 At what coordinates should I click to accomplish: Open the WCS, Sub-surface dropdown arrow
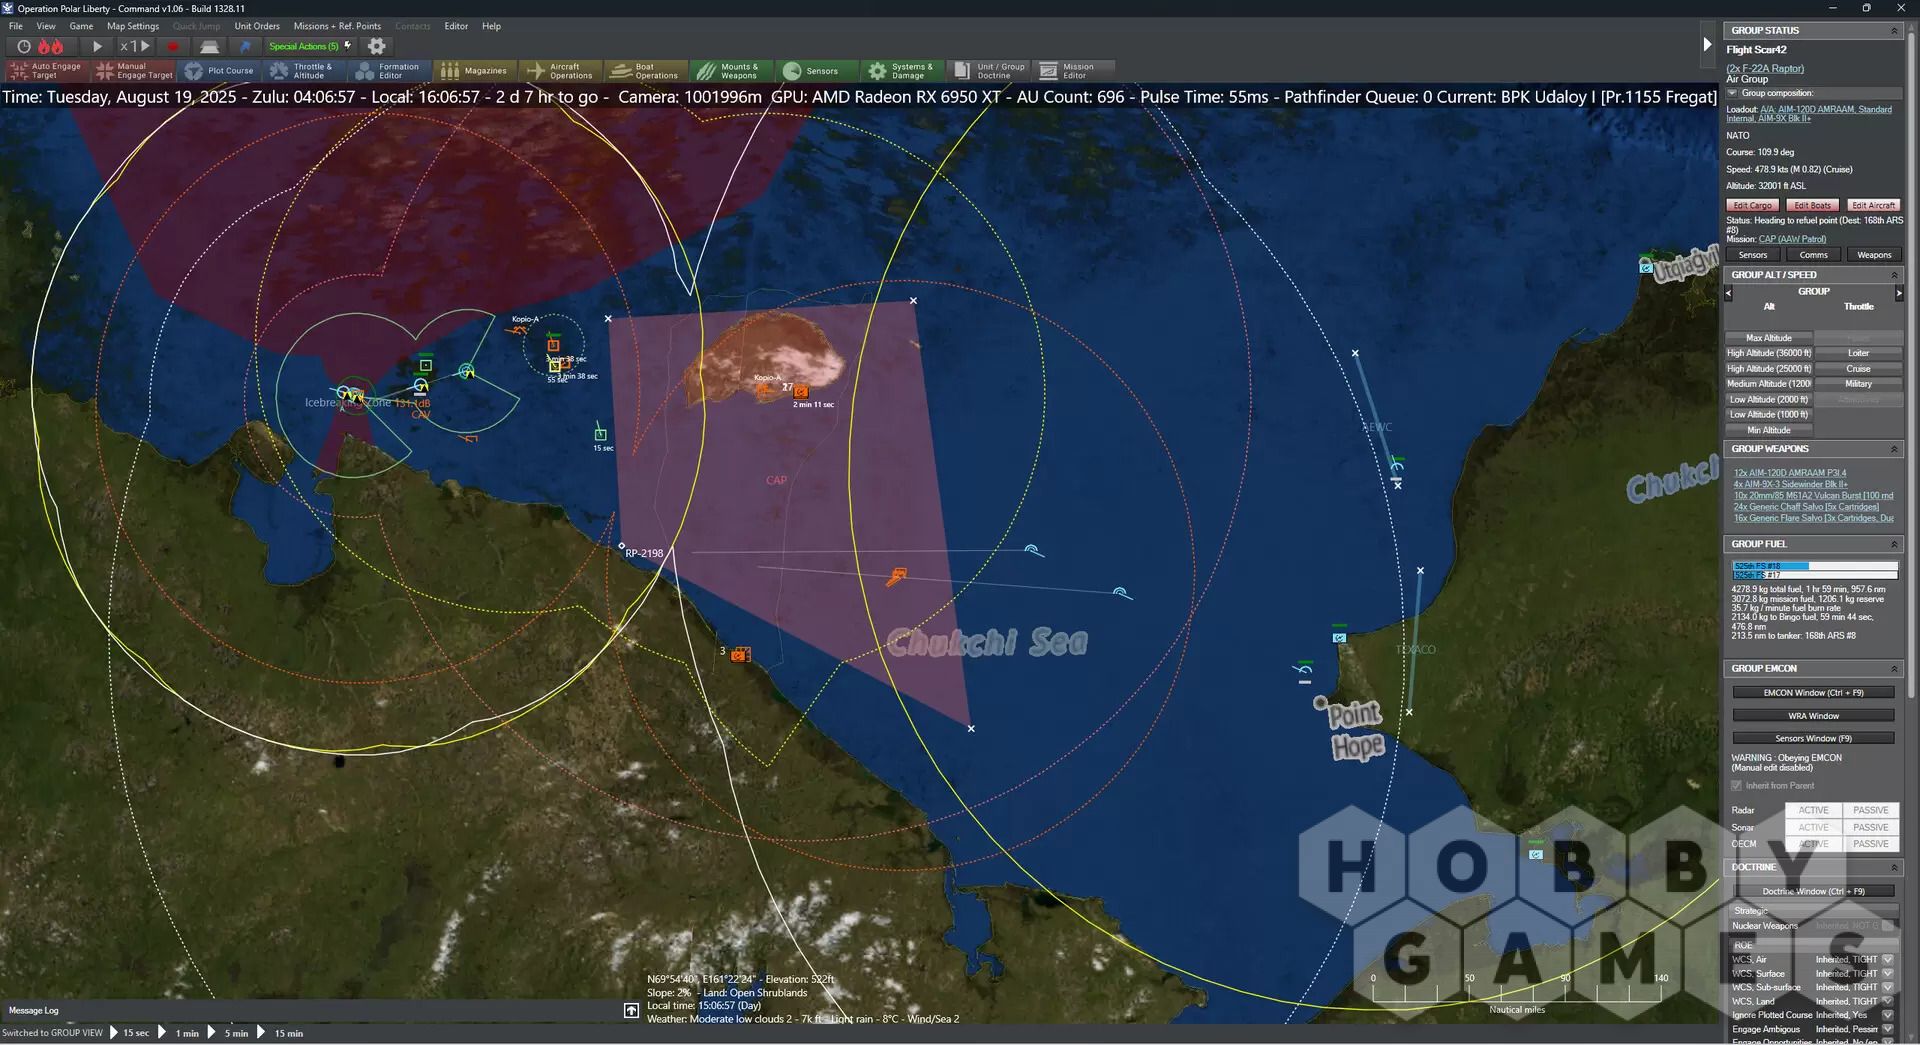[1888, 988]
